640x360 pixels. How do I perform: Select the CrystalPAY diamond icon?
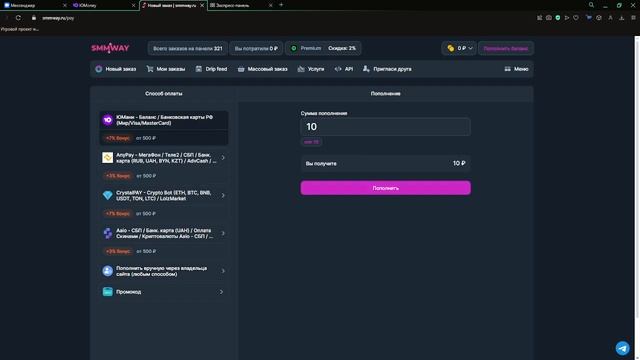click(107, 196)
